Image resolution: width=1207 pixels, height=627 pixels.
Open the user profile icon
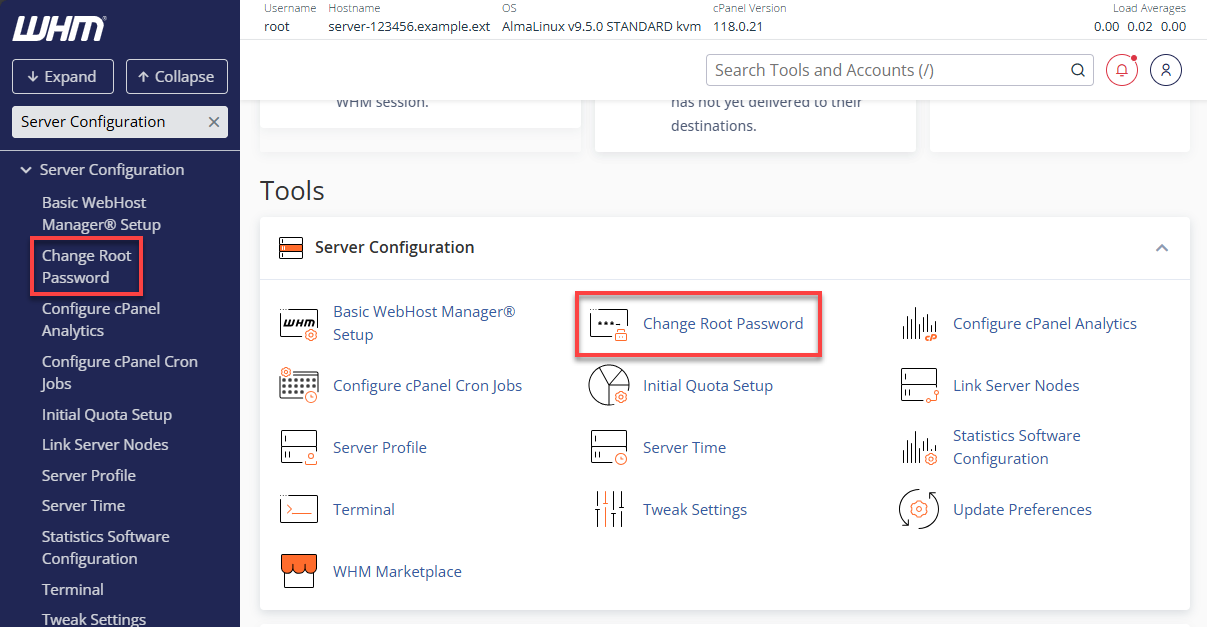tap(1166, 70)
